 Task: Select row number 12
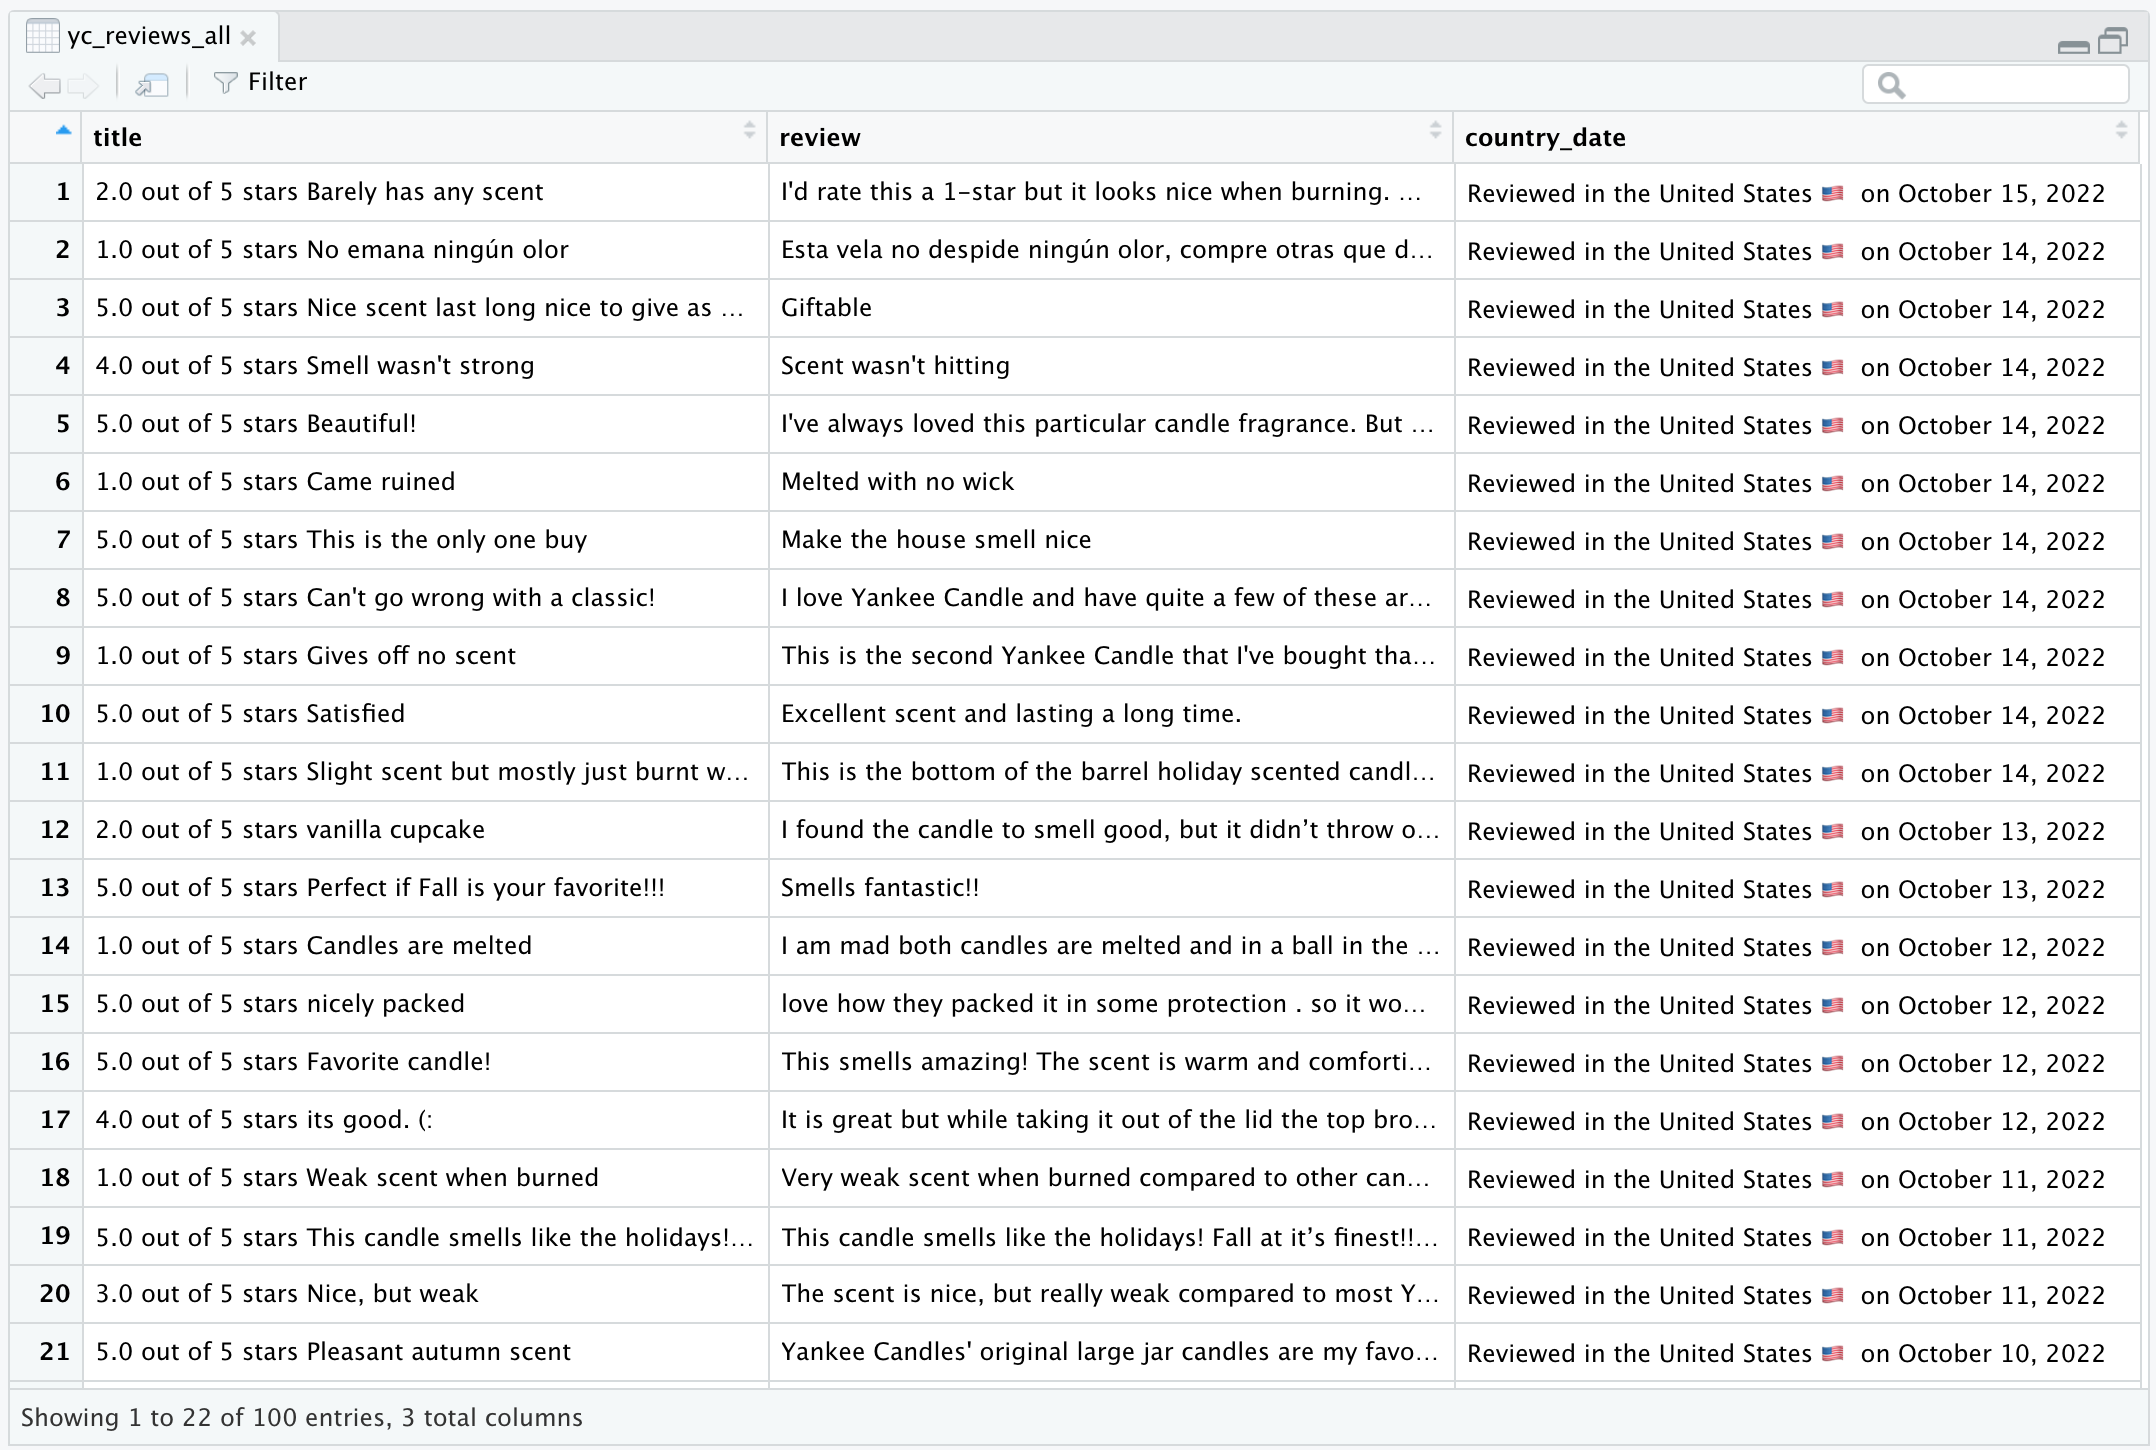click(x=55, y=830)
